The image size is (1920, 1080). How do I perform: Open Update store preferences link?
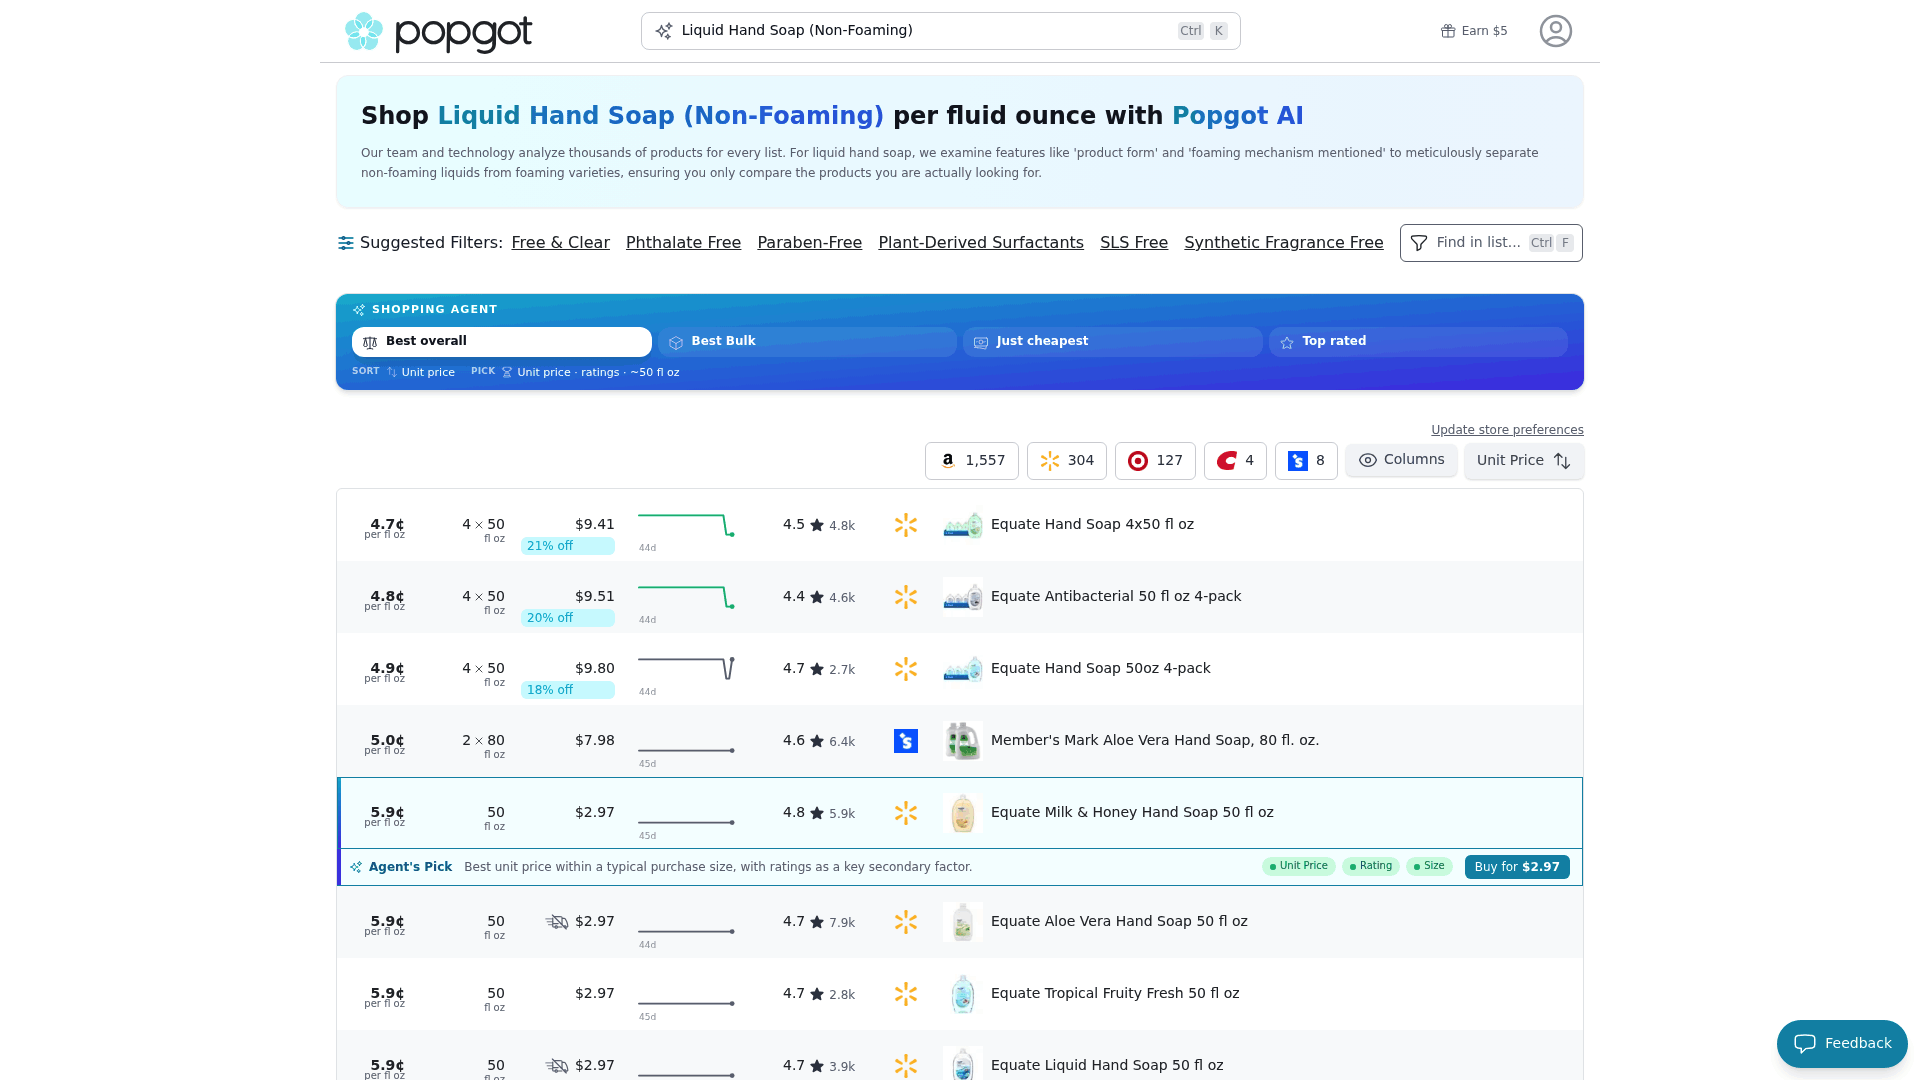(1507, 430)
